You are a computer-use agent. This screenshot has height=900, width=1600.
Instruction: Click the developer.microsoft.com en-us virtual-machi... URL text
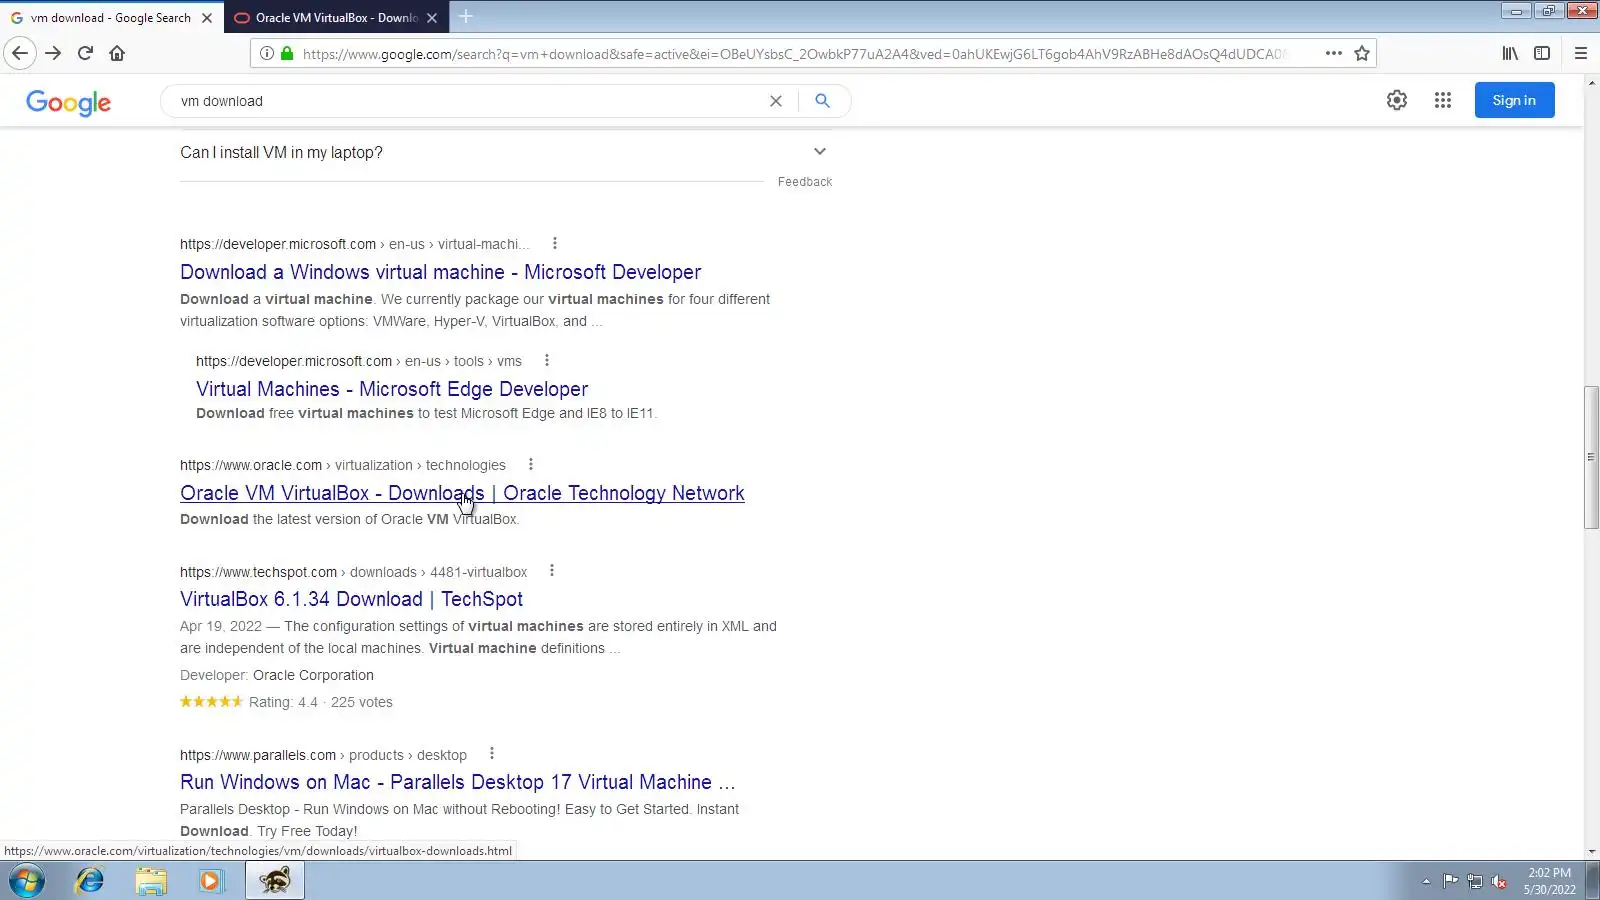(x=355, y=244)
